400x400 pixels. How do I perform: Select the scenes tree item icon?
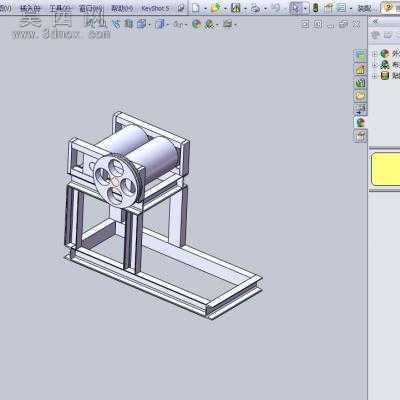(x=385, y=64)
